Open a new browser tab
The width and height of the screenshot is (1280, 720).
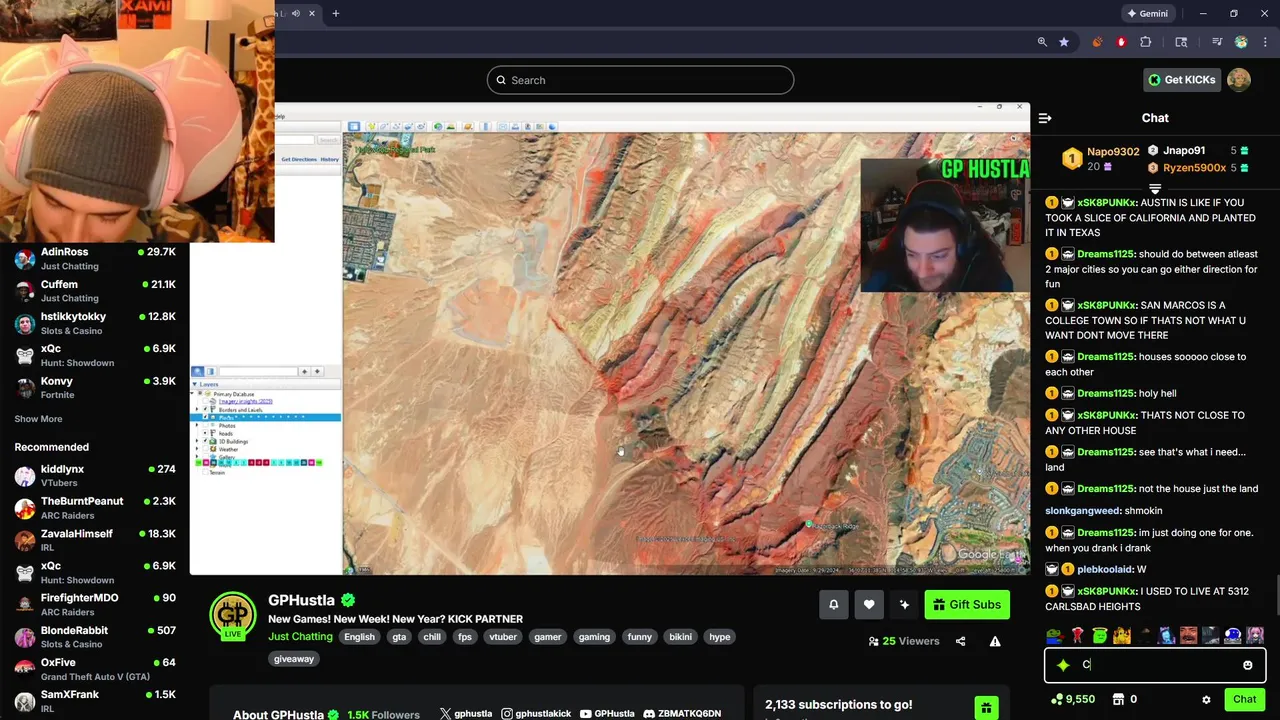[x=336, y=13]
